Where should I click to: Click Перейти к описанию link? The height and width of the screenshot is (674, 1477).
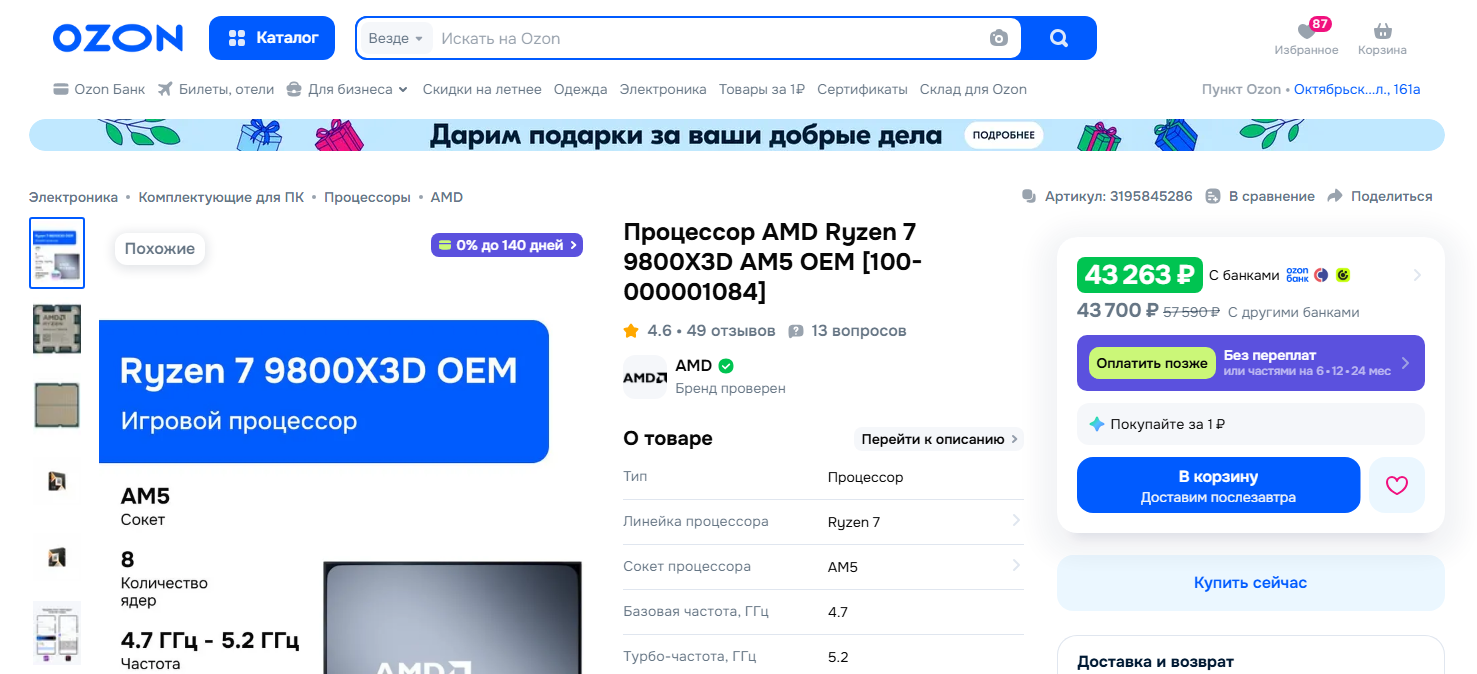(939, 439)
